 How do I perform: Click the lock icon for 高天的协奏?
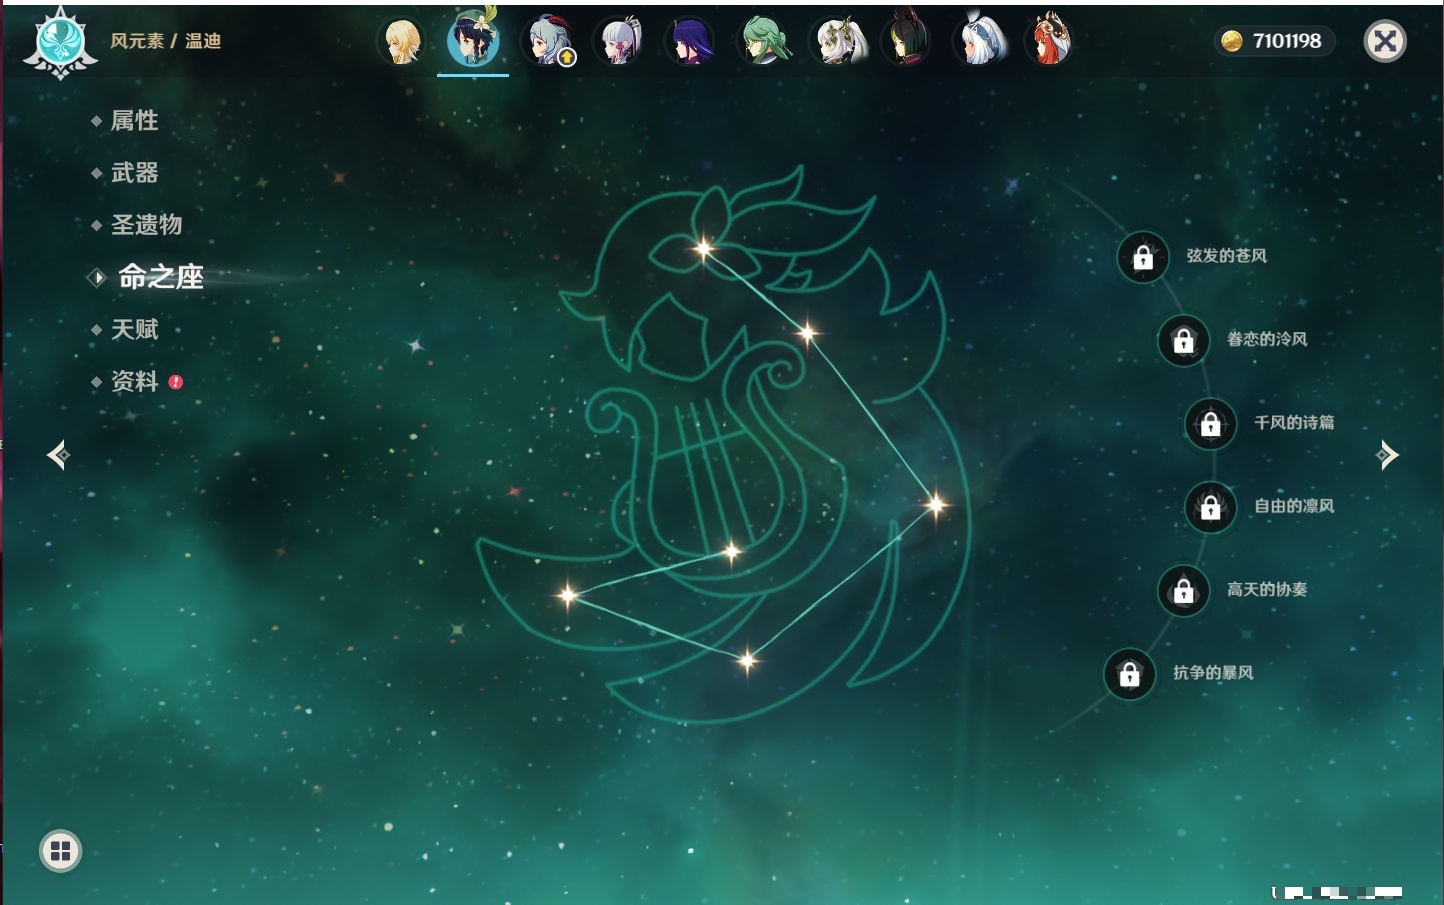click(1184, 591)
